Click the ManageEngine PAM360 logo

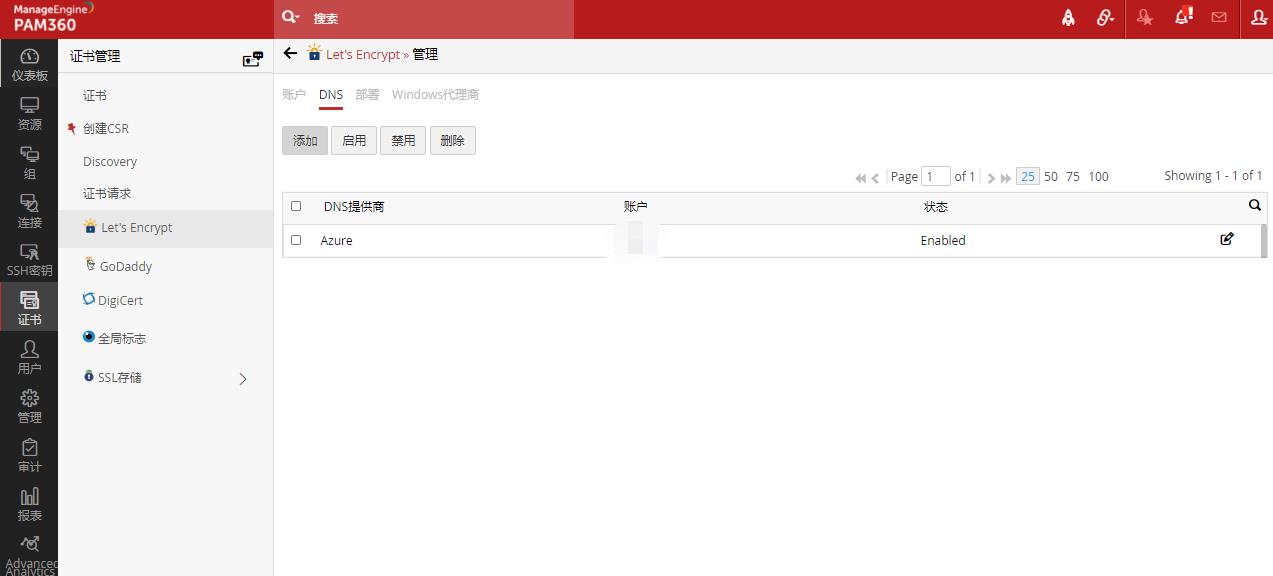coord(52,17)
